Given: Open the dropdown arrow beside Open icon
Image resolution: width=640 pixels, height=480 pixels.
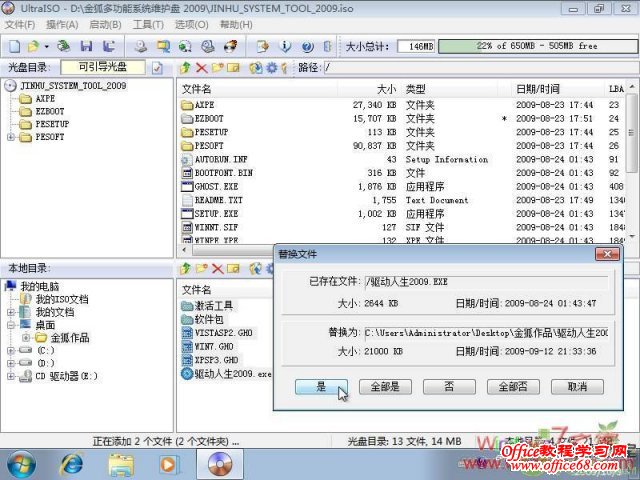Looking at the screenshot, I should click(x=46, y=46).
